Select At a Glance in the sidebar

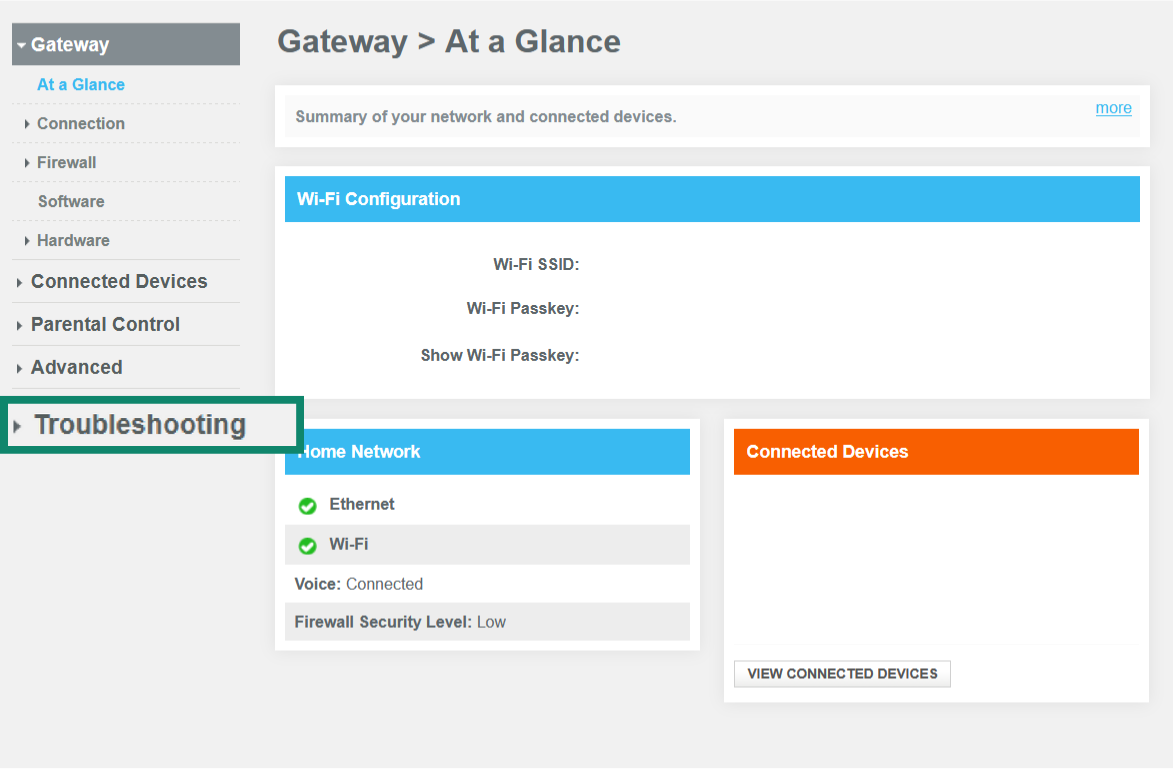tap(81, 85)
